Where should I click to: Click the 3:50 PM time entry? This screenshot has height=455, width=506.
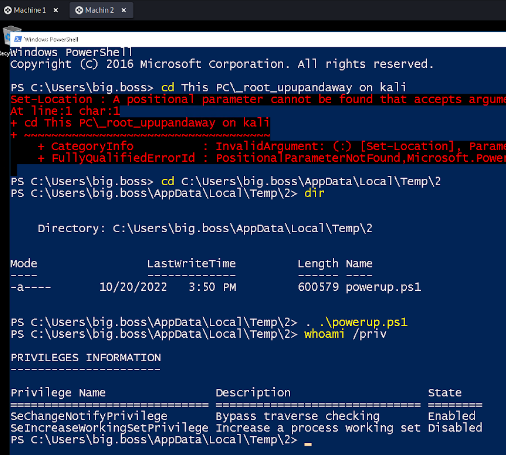212,287
